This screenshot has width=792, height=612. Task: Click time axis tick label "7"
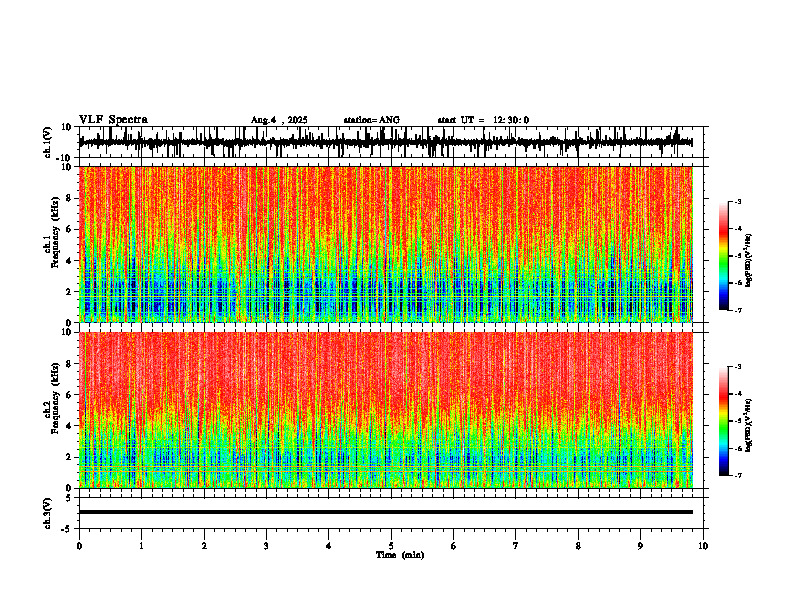click(516, 546)
